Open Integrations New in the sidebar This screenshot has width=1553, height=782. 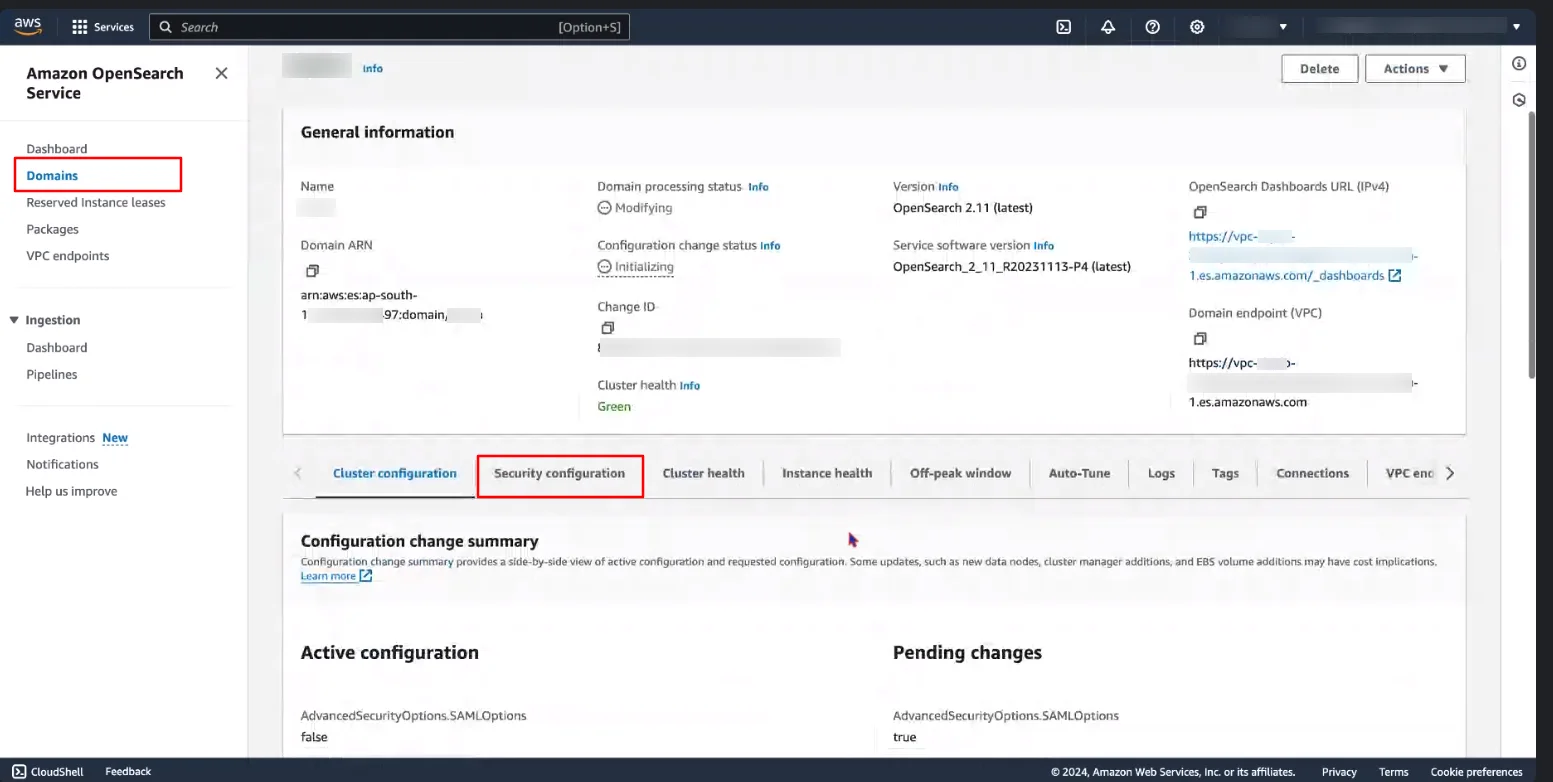[77, 438]
